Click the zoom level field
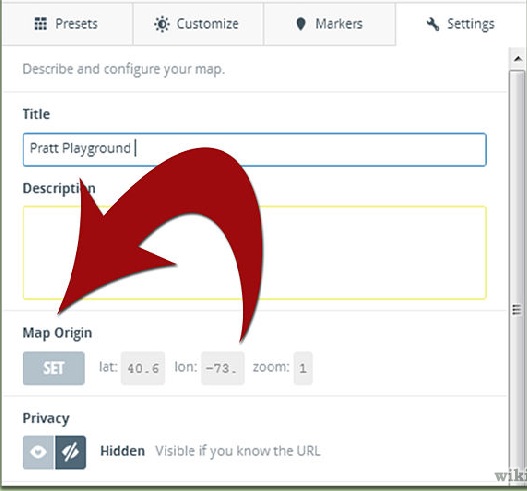The width and height of the screenshot is (527, 491). click(x=303, y=368)
